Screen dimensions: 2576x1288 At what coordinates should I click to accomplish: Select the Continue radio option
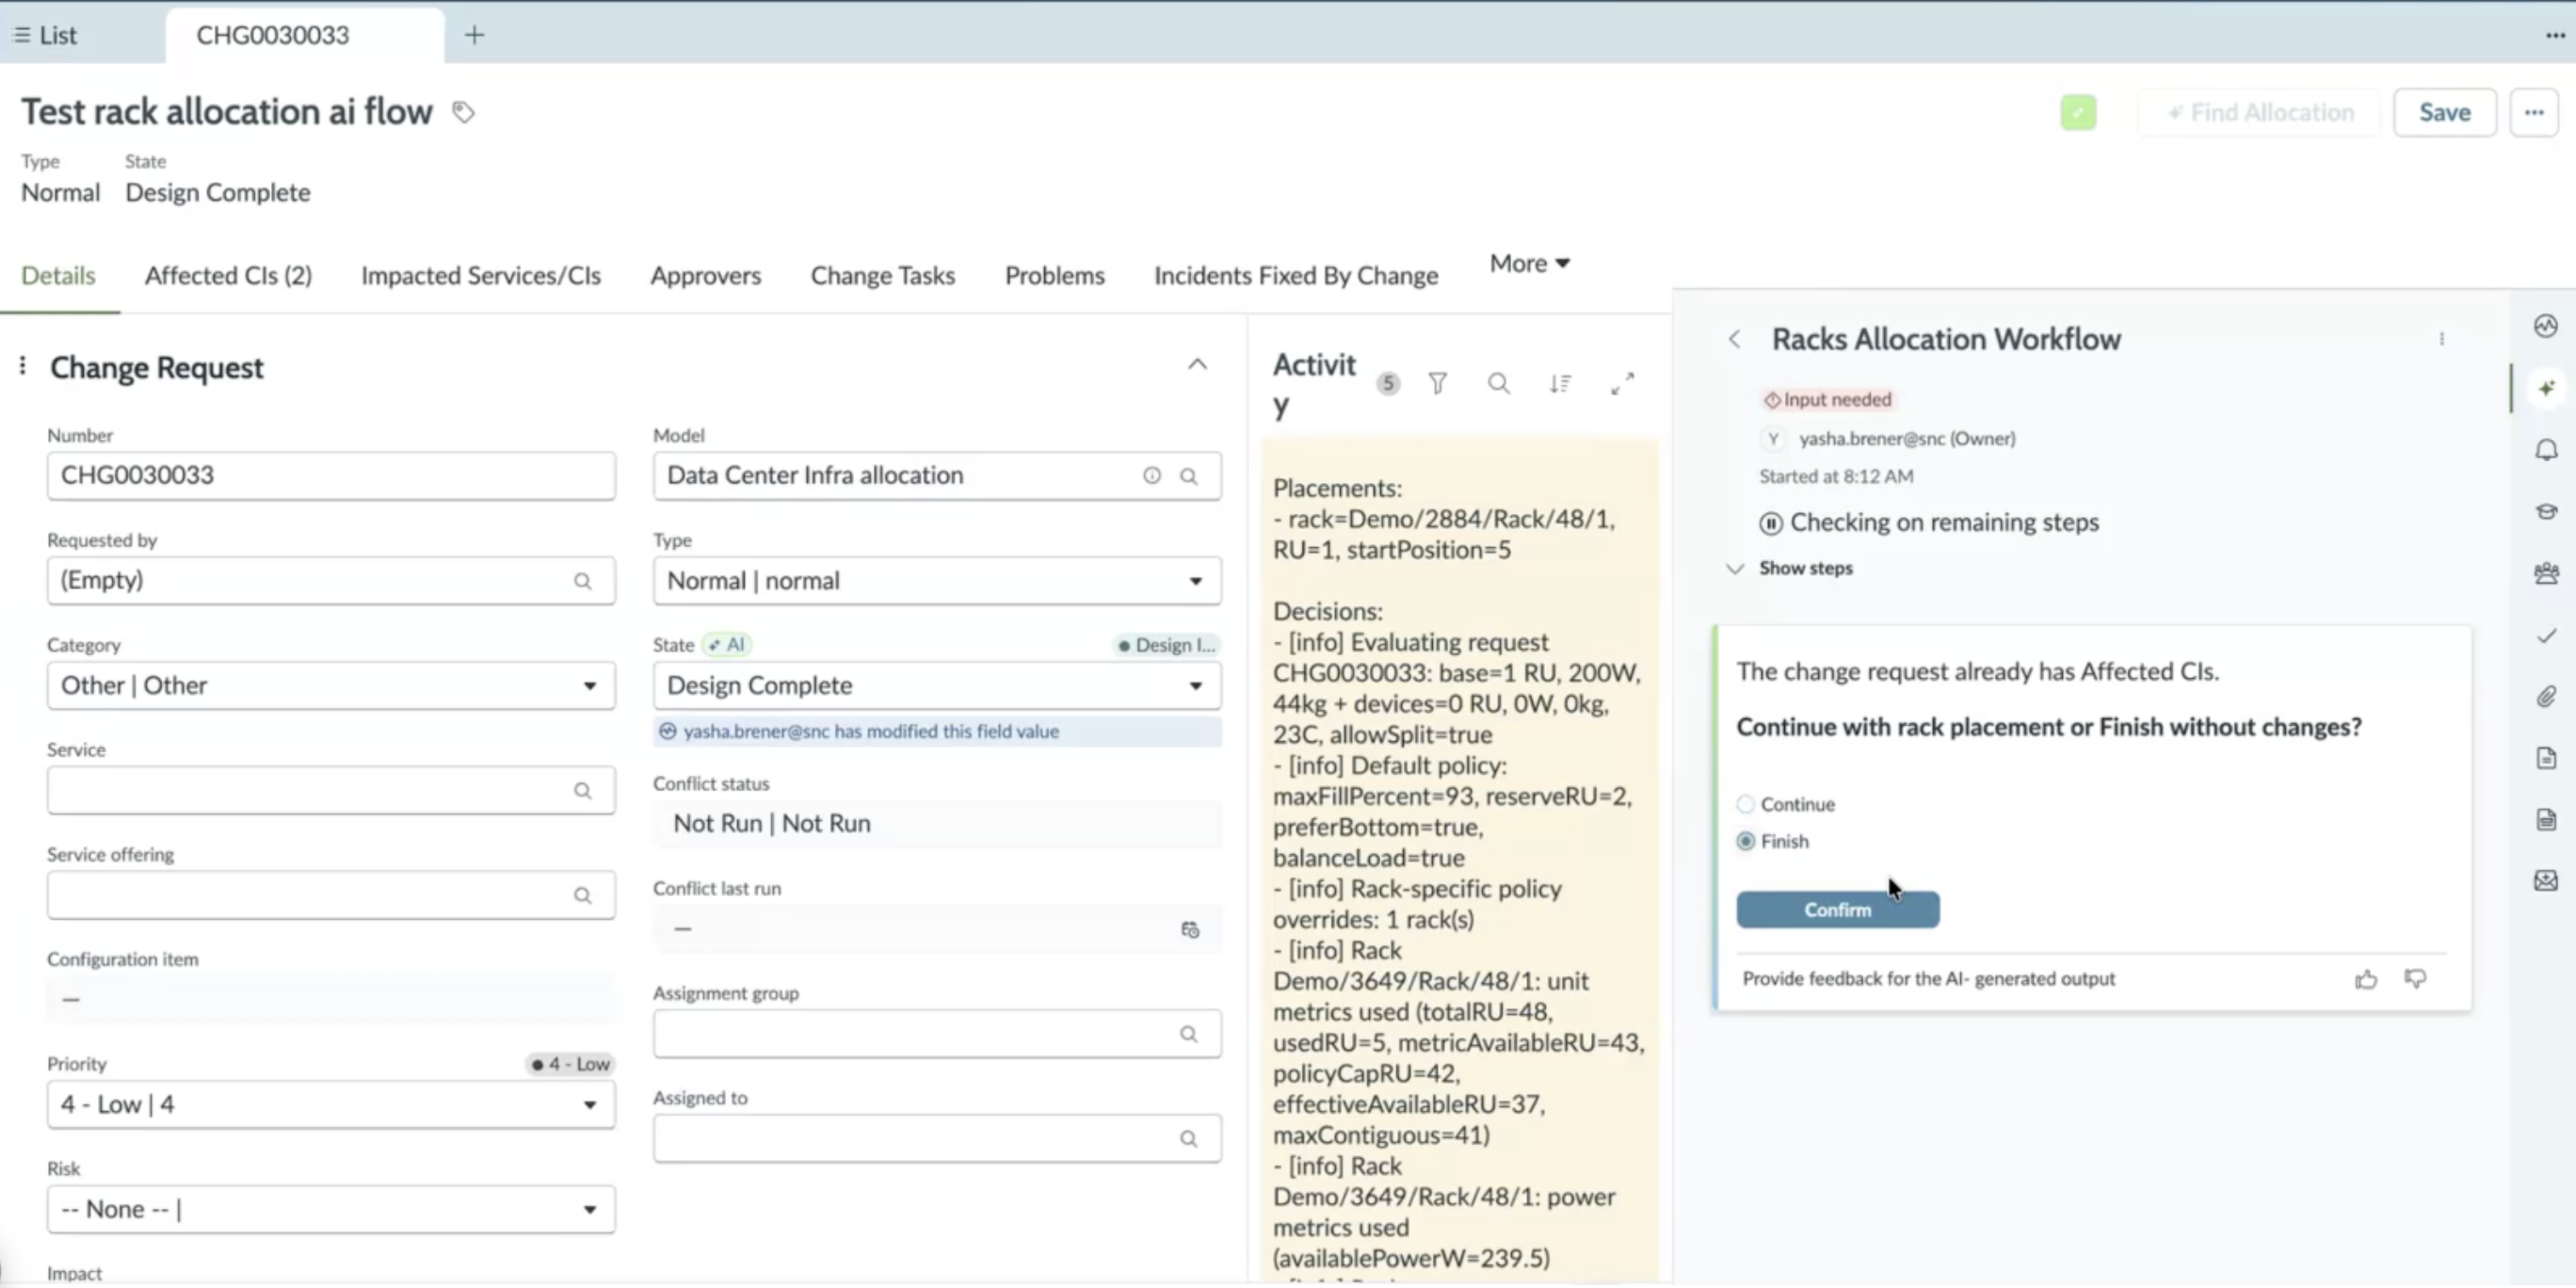pos(1745,804)
